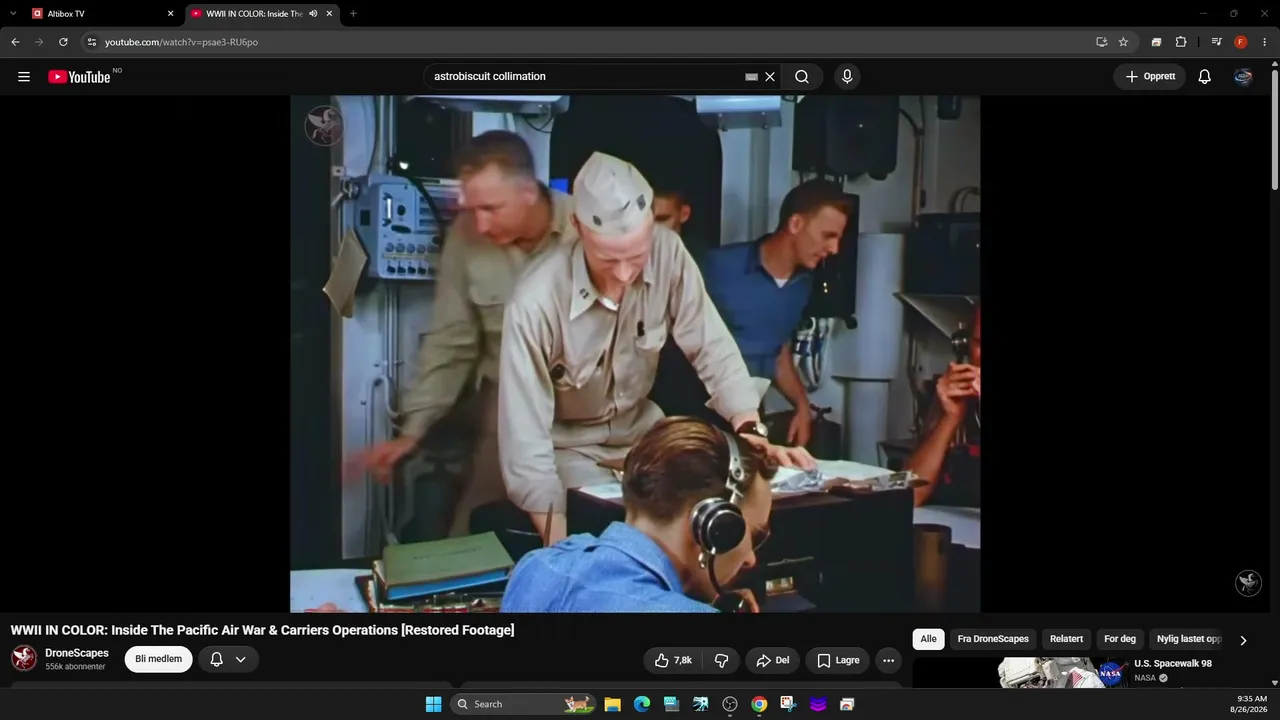This screenshot has width=1280, height=720.
Task: Select the For deg filter chip
Action: (1120, 640)
